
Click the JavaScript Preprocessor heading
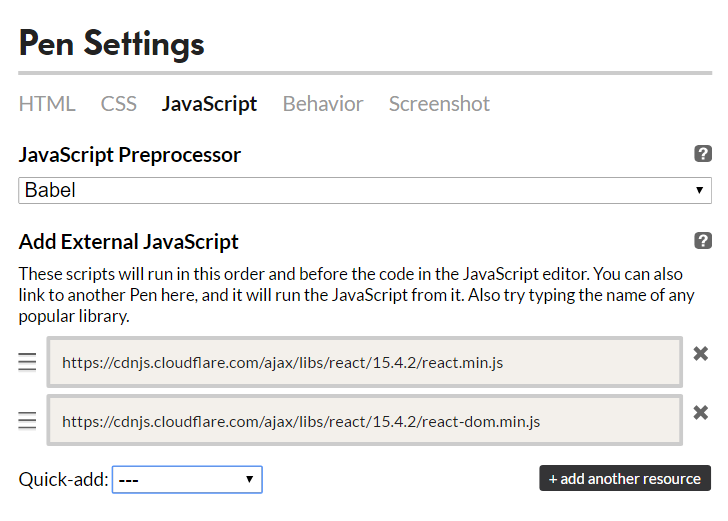tap(130, 155)
